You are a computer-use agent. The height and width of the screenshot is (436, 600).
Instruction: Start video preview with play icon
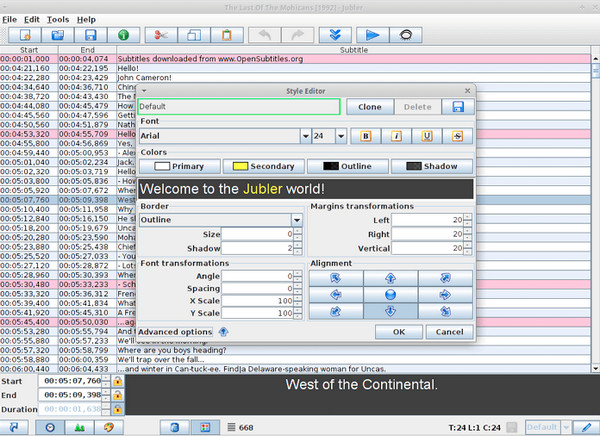point(372,35)
